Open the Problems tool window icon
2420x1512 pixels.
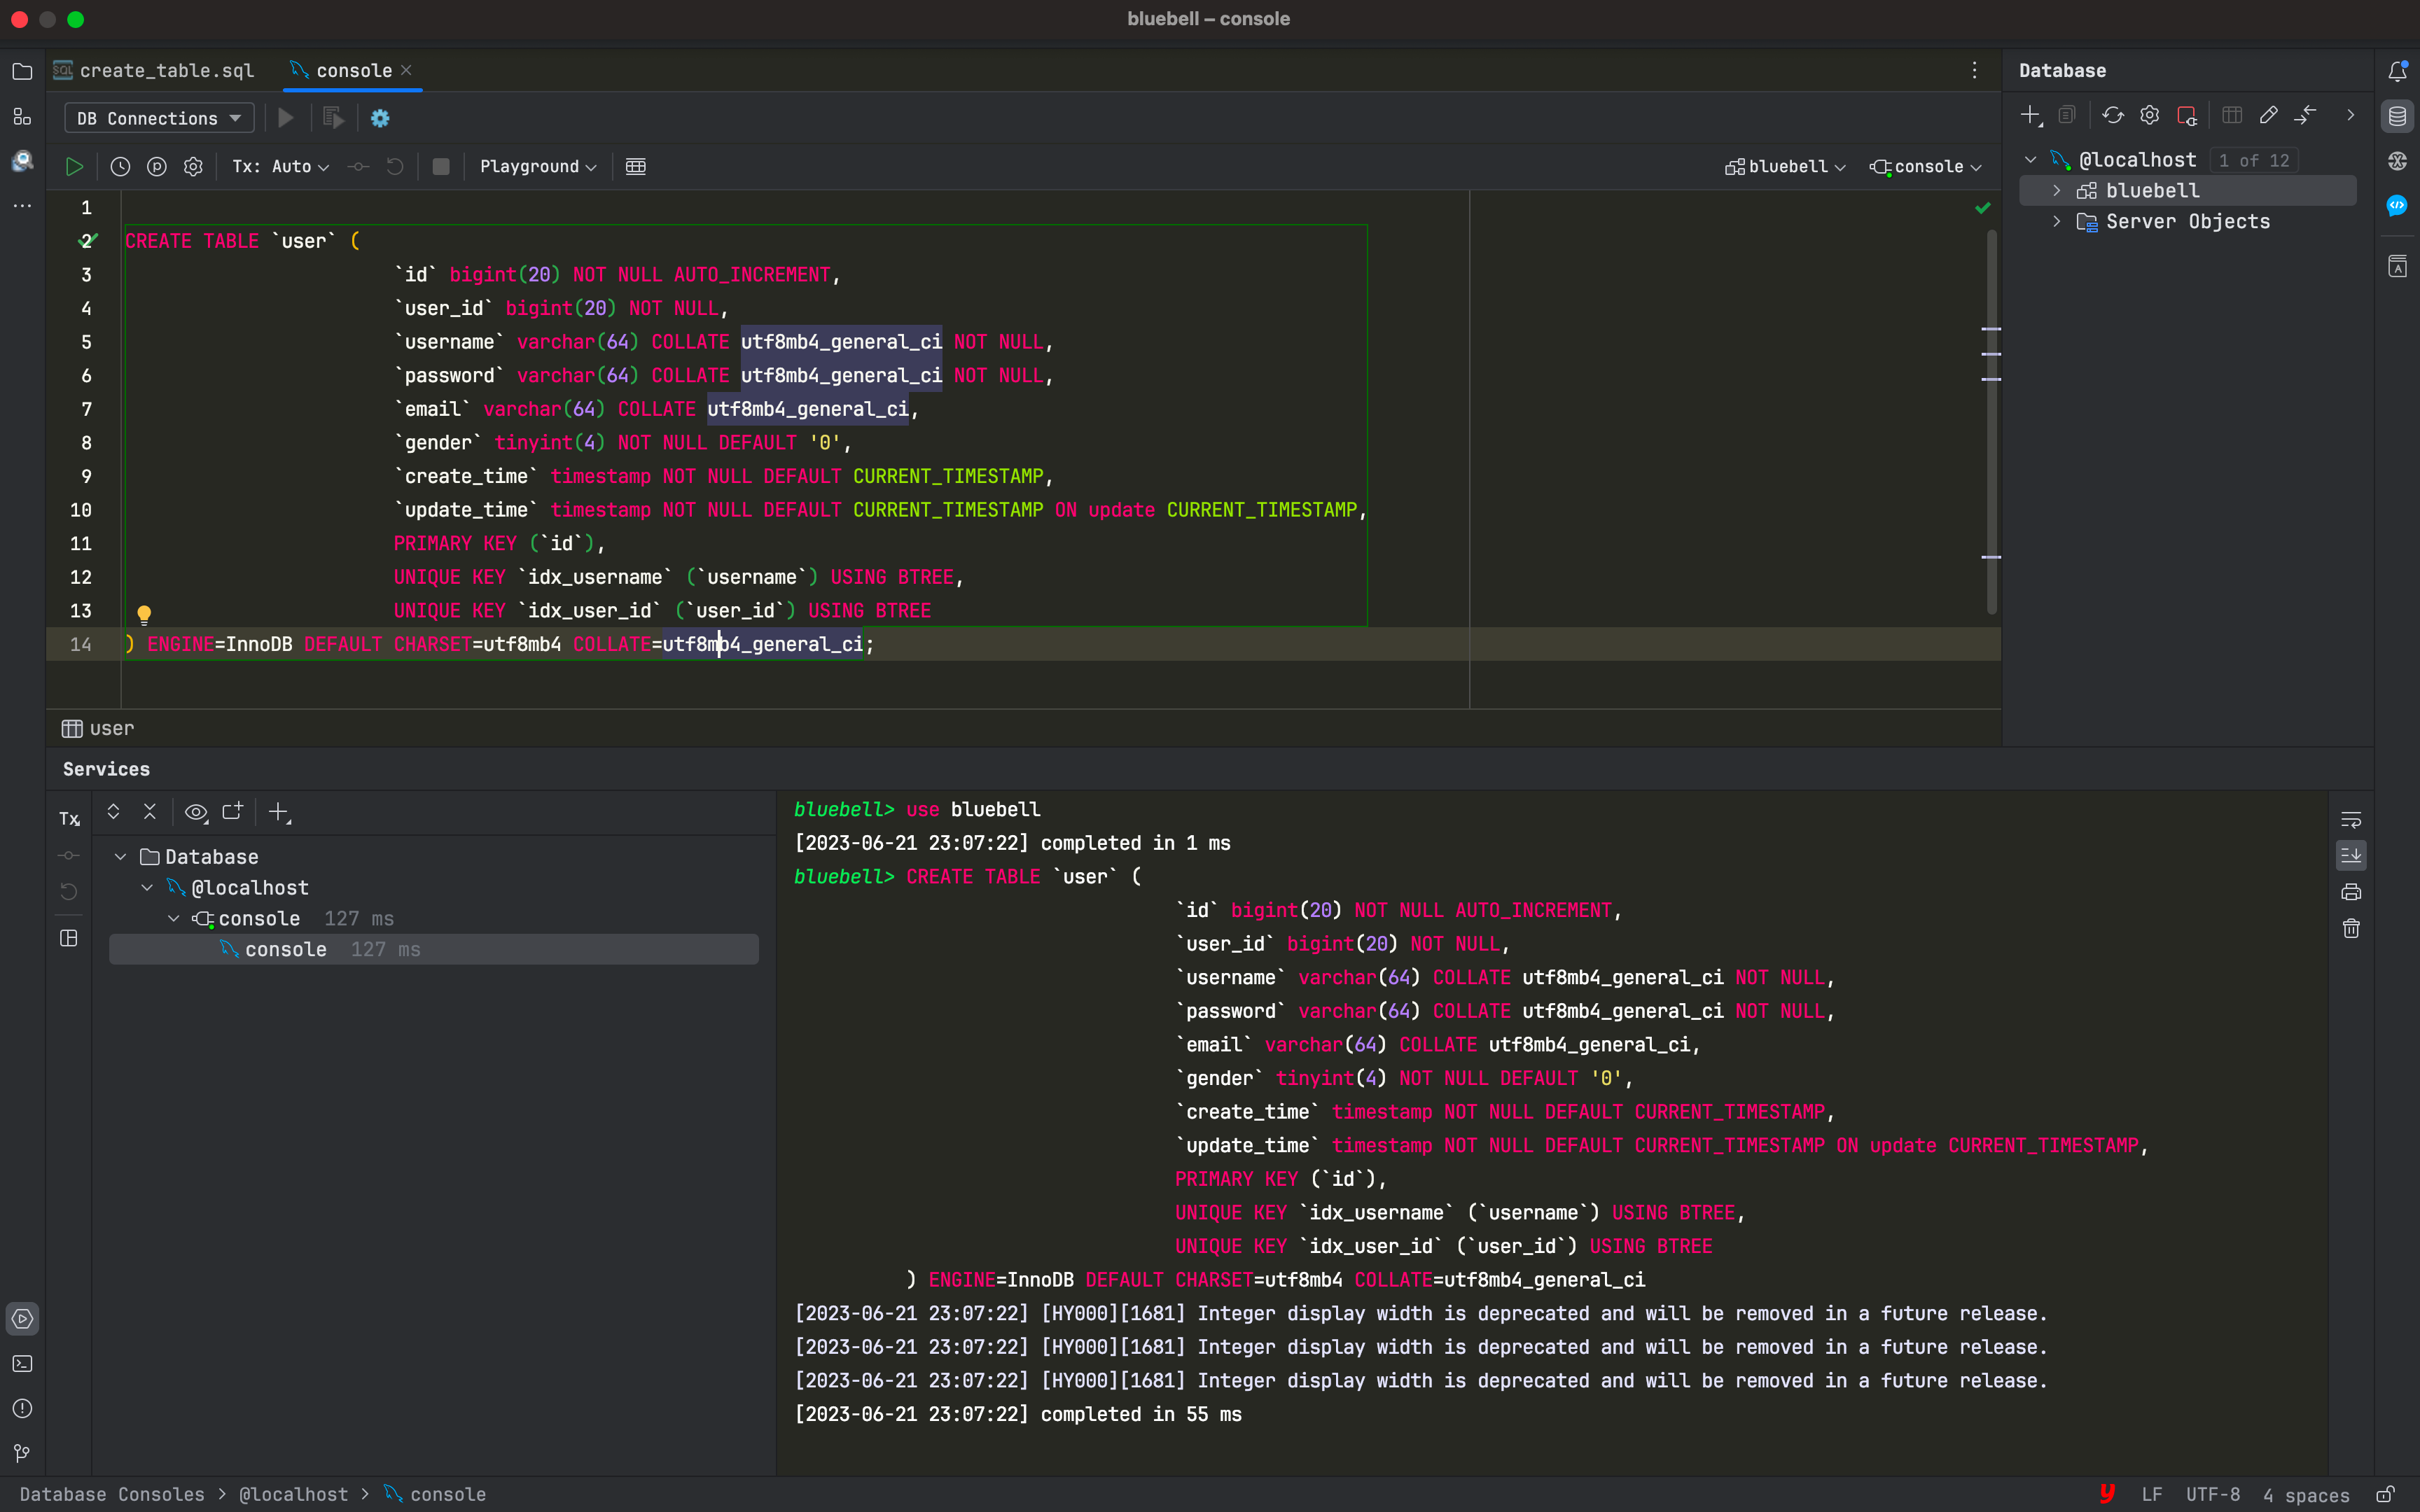click(22, 1409)
